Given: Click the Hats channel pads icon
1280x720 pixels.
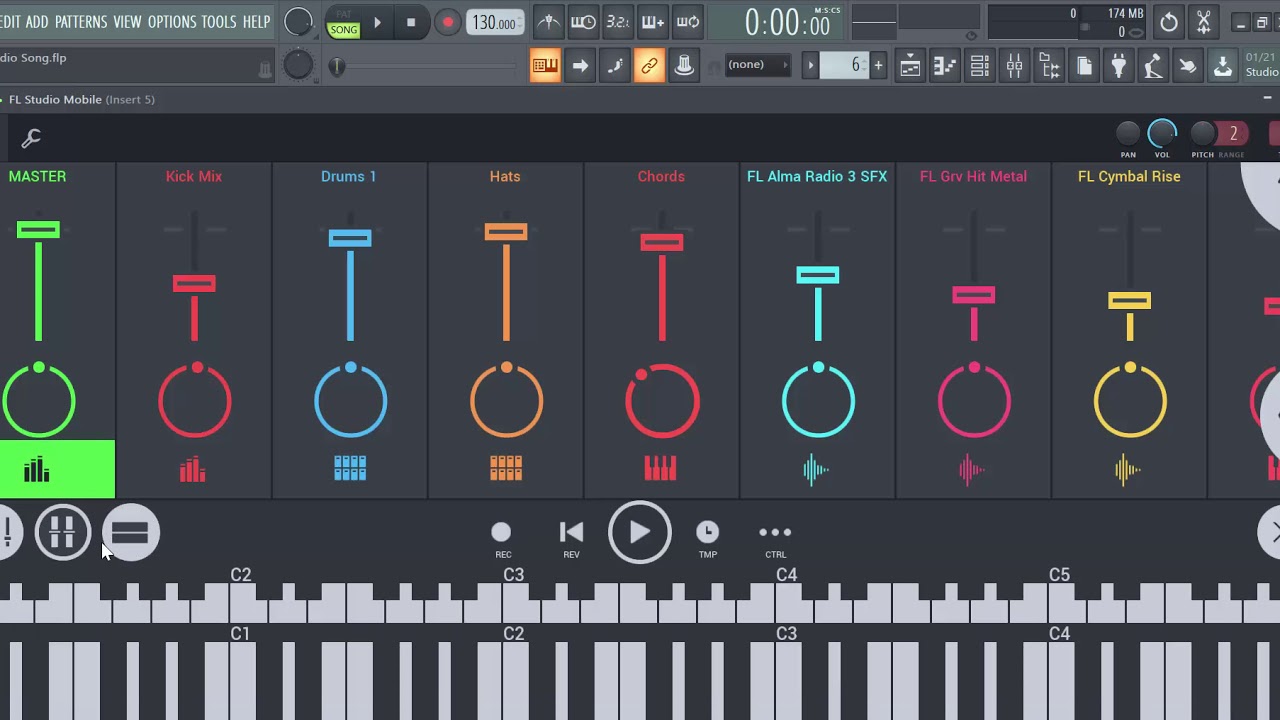Looking at the screenshot, I should pyautogui.click(x=506, y=469).
